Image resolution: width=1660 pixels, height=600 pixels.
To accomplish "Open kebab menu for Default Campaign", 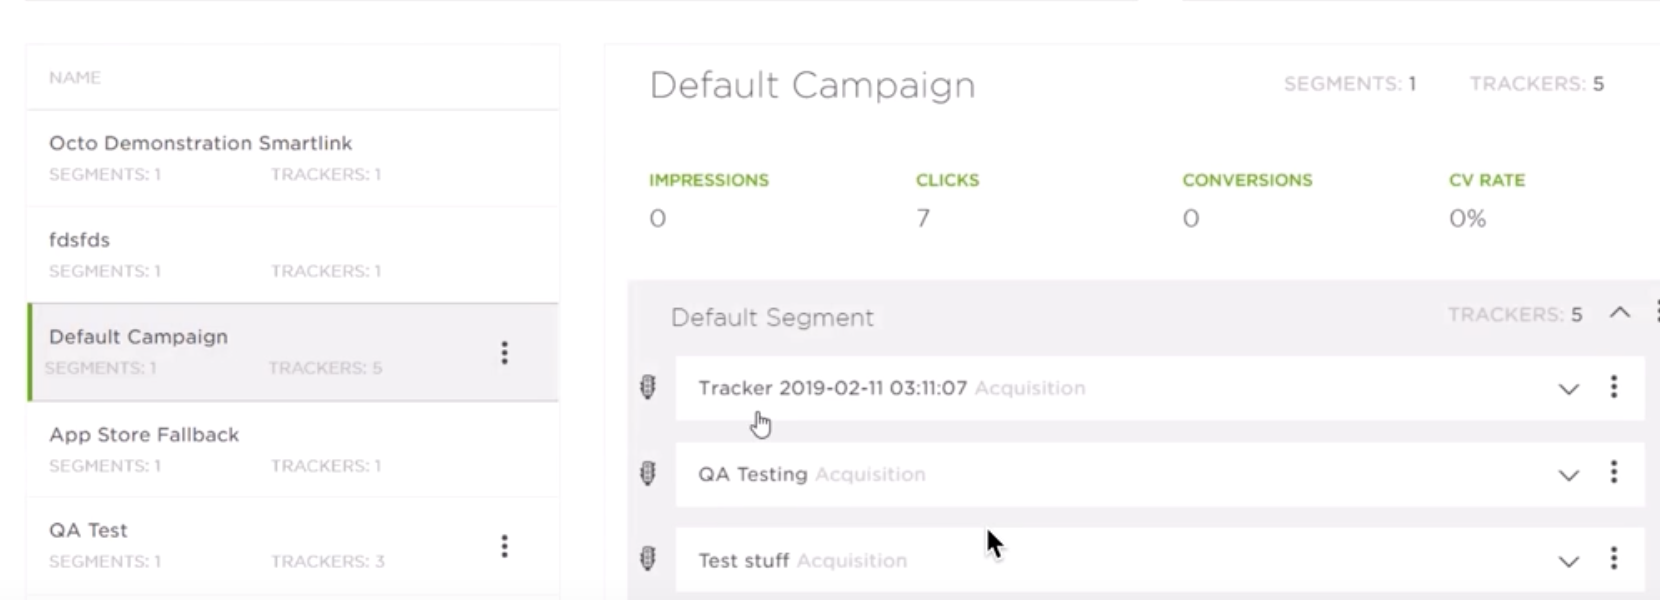I will (x=504, y=352).
